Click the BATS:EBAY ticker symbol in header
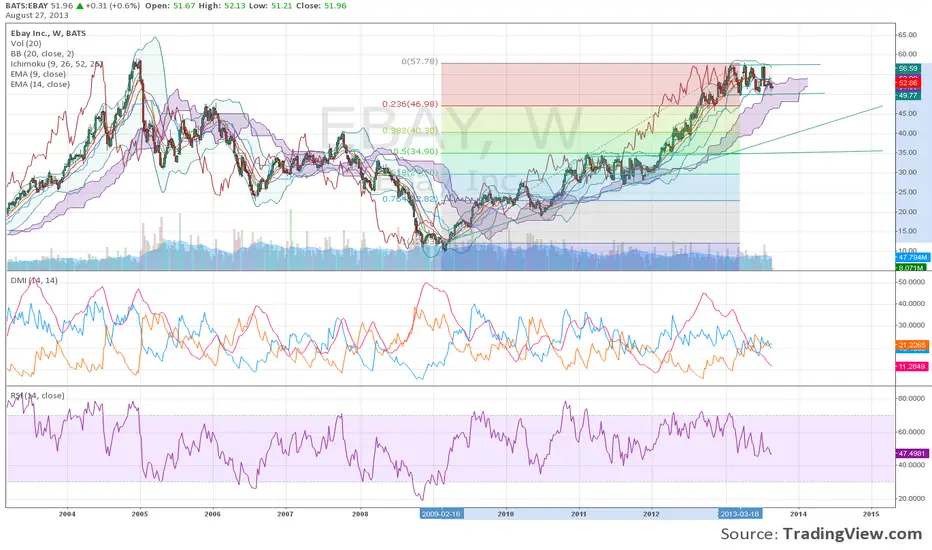 [x=27, y=5]
